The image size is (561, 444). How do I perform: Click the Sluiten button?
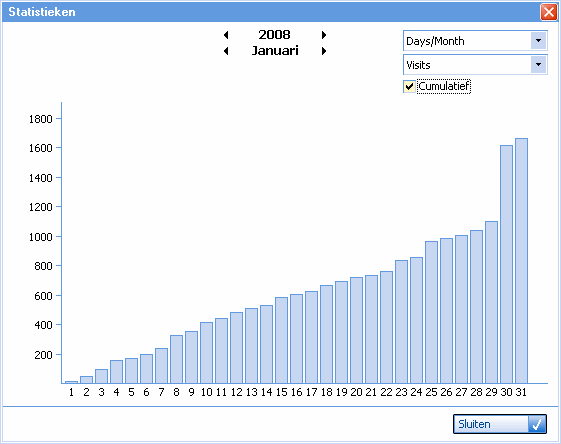tap(500, 424)
